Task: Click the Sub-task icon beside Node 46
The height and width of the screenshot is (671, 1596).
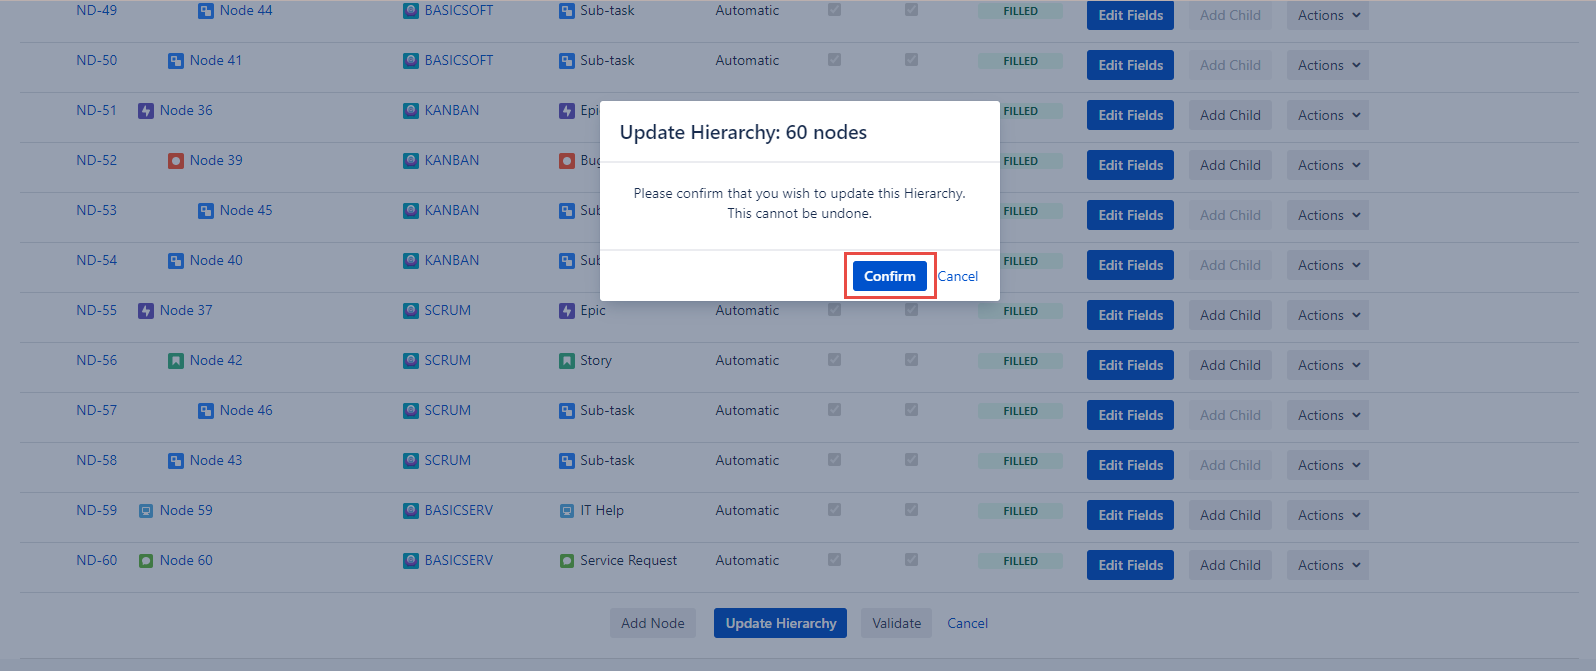Action: click(206, 411)
